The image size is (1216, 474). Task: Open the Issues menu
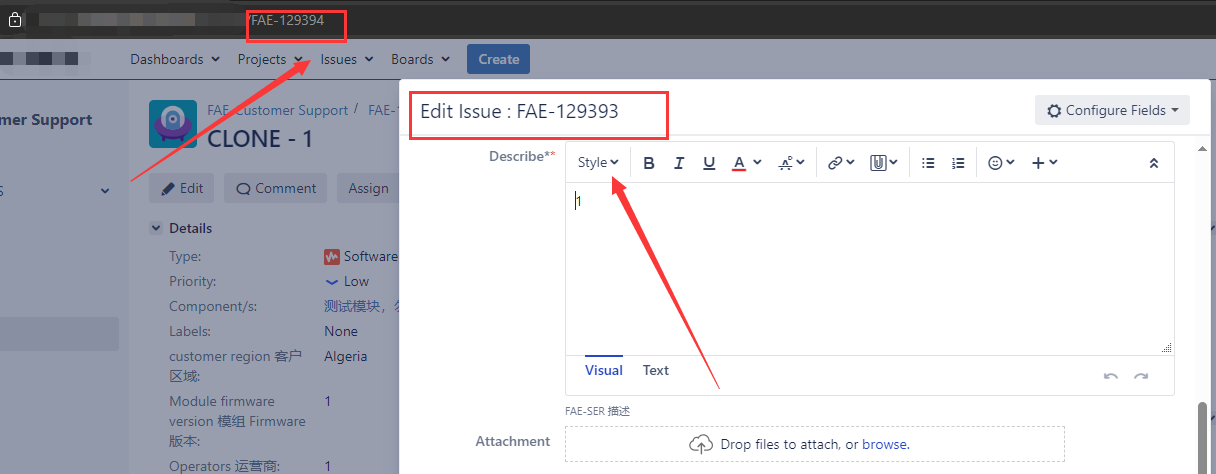pos(346,59)
